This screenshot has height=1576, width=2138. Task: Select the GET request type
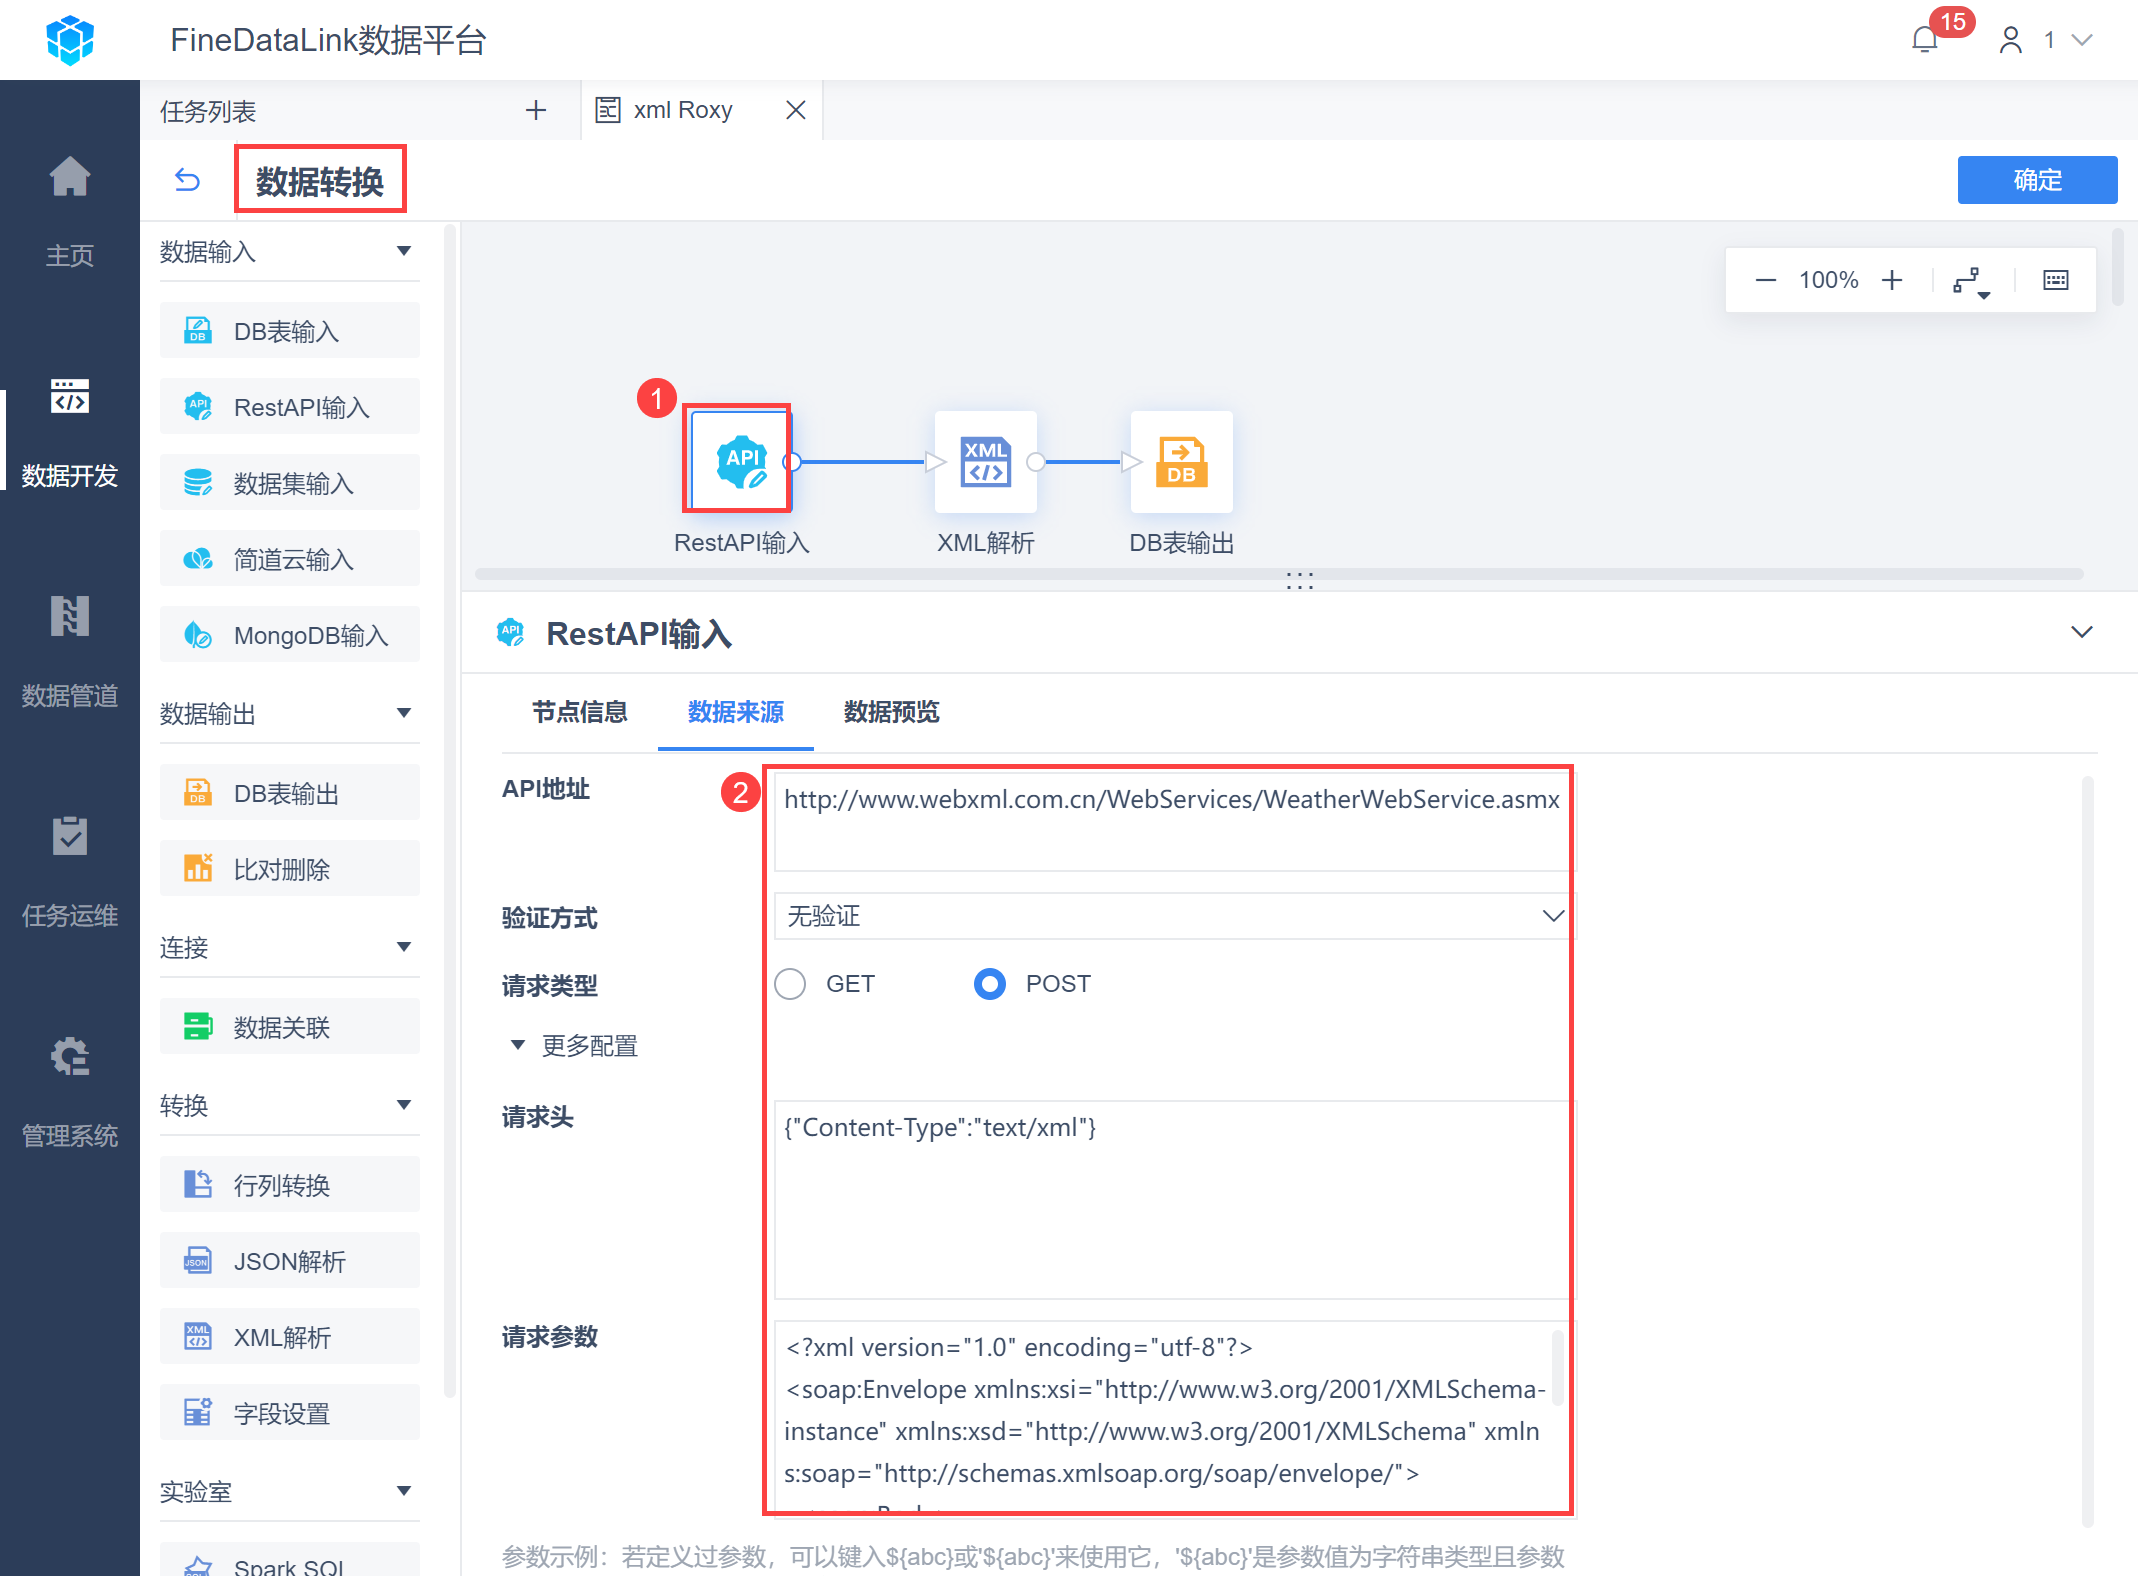point(790,984)
